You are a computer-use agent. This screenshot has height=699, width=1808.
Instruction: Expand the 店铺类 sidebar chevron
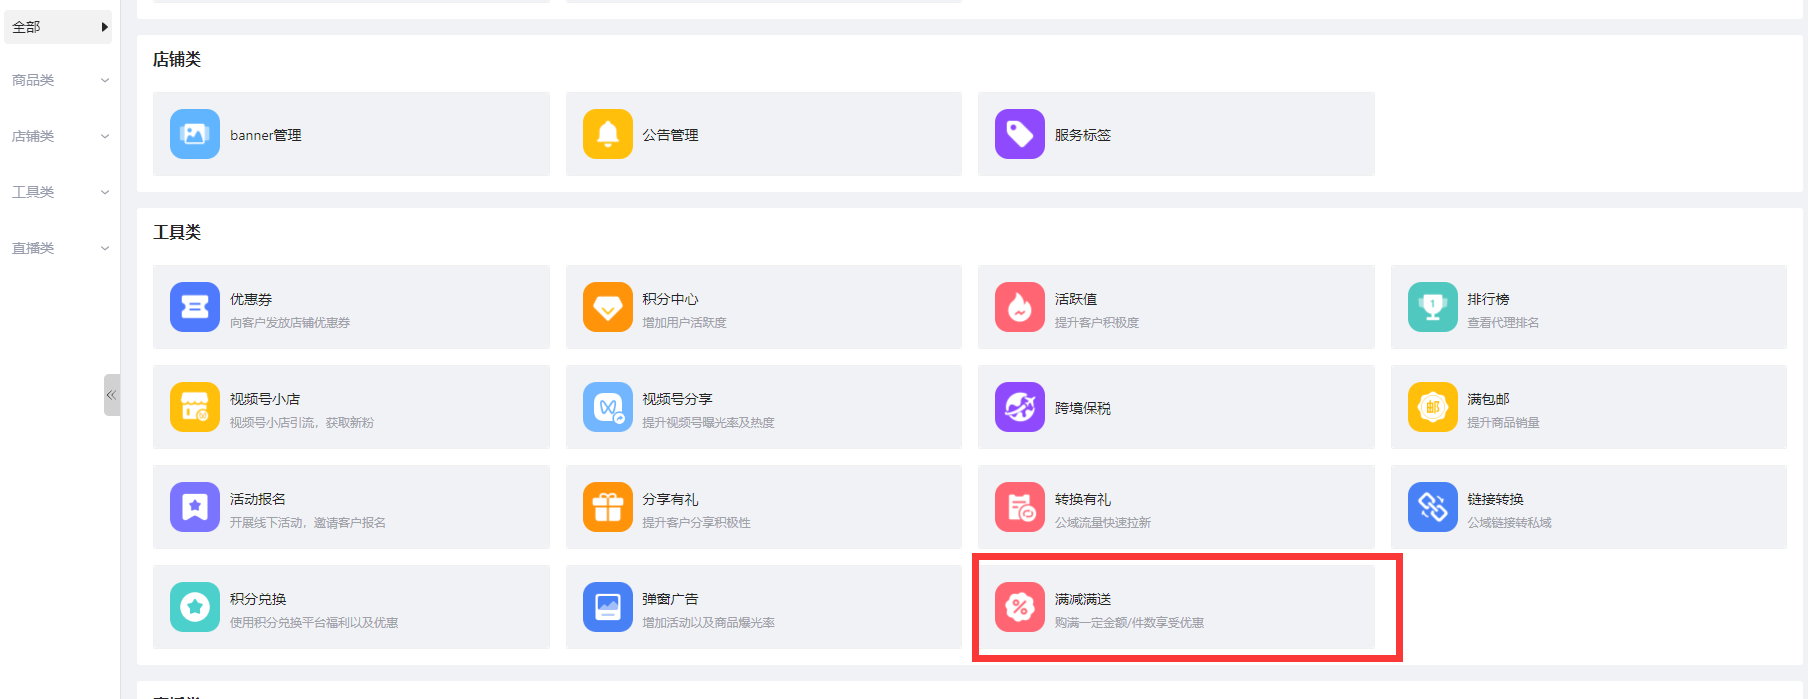click(105, 136)
